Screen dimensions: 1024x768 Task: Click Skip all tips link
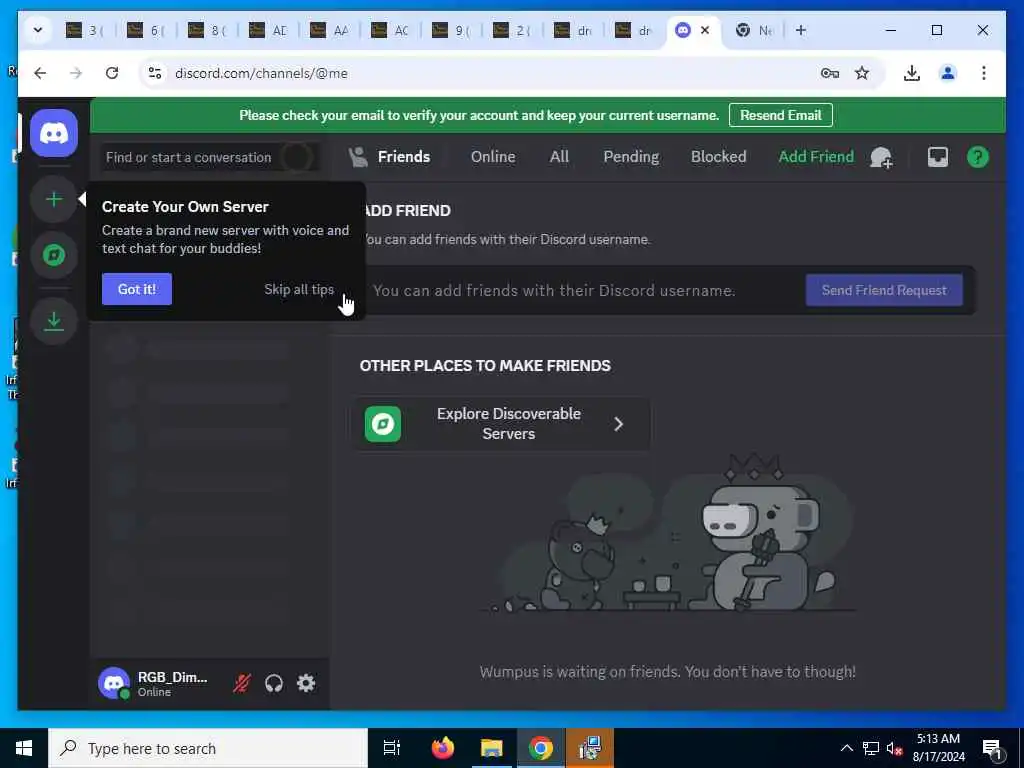pyautogui.click(x=298, y=289)
